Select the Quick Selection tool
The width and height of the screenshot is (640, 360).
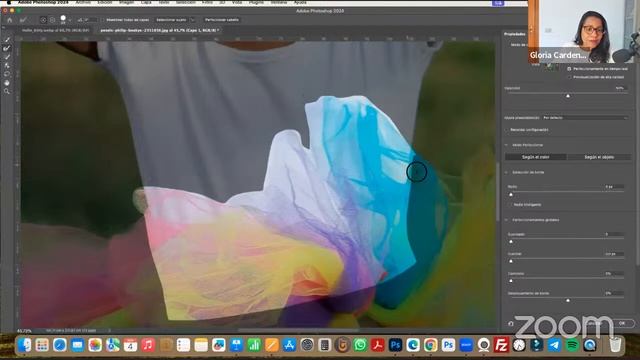pos(7,40)
